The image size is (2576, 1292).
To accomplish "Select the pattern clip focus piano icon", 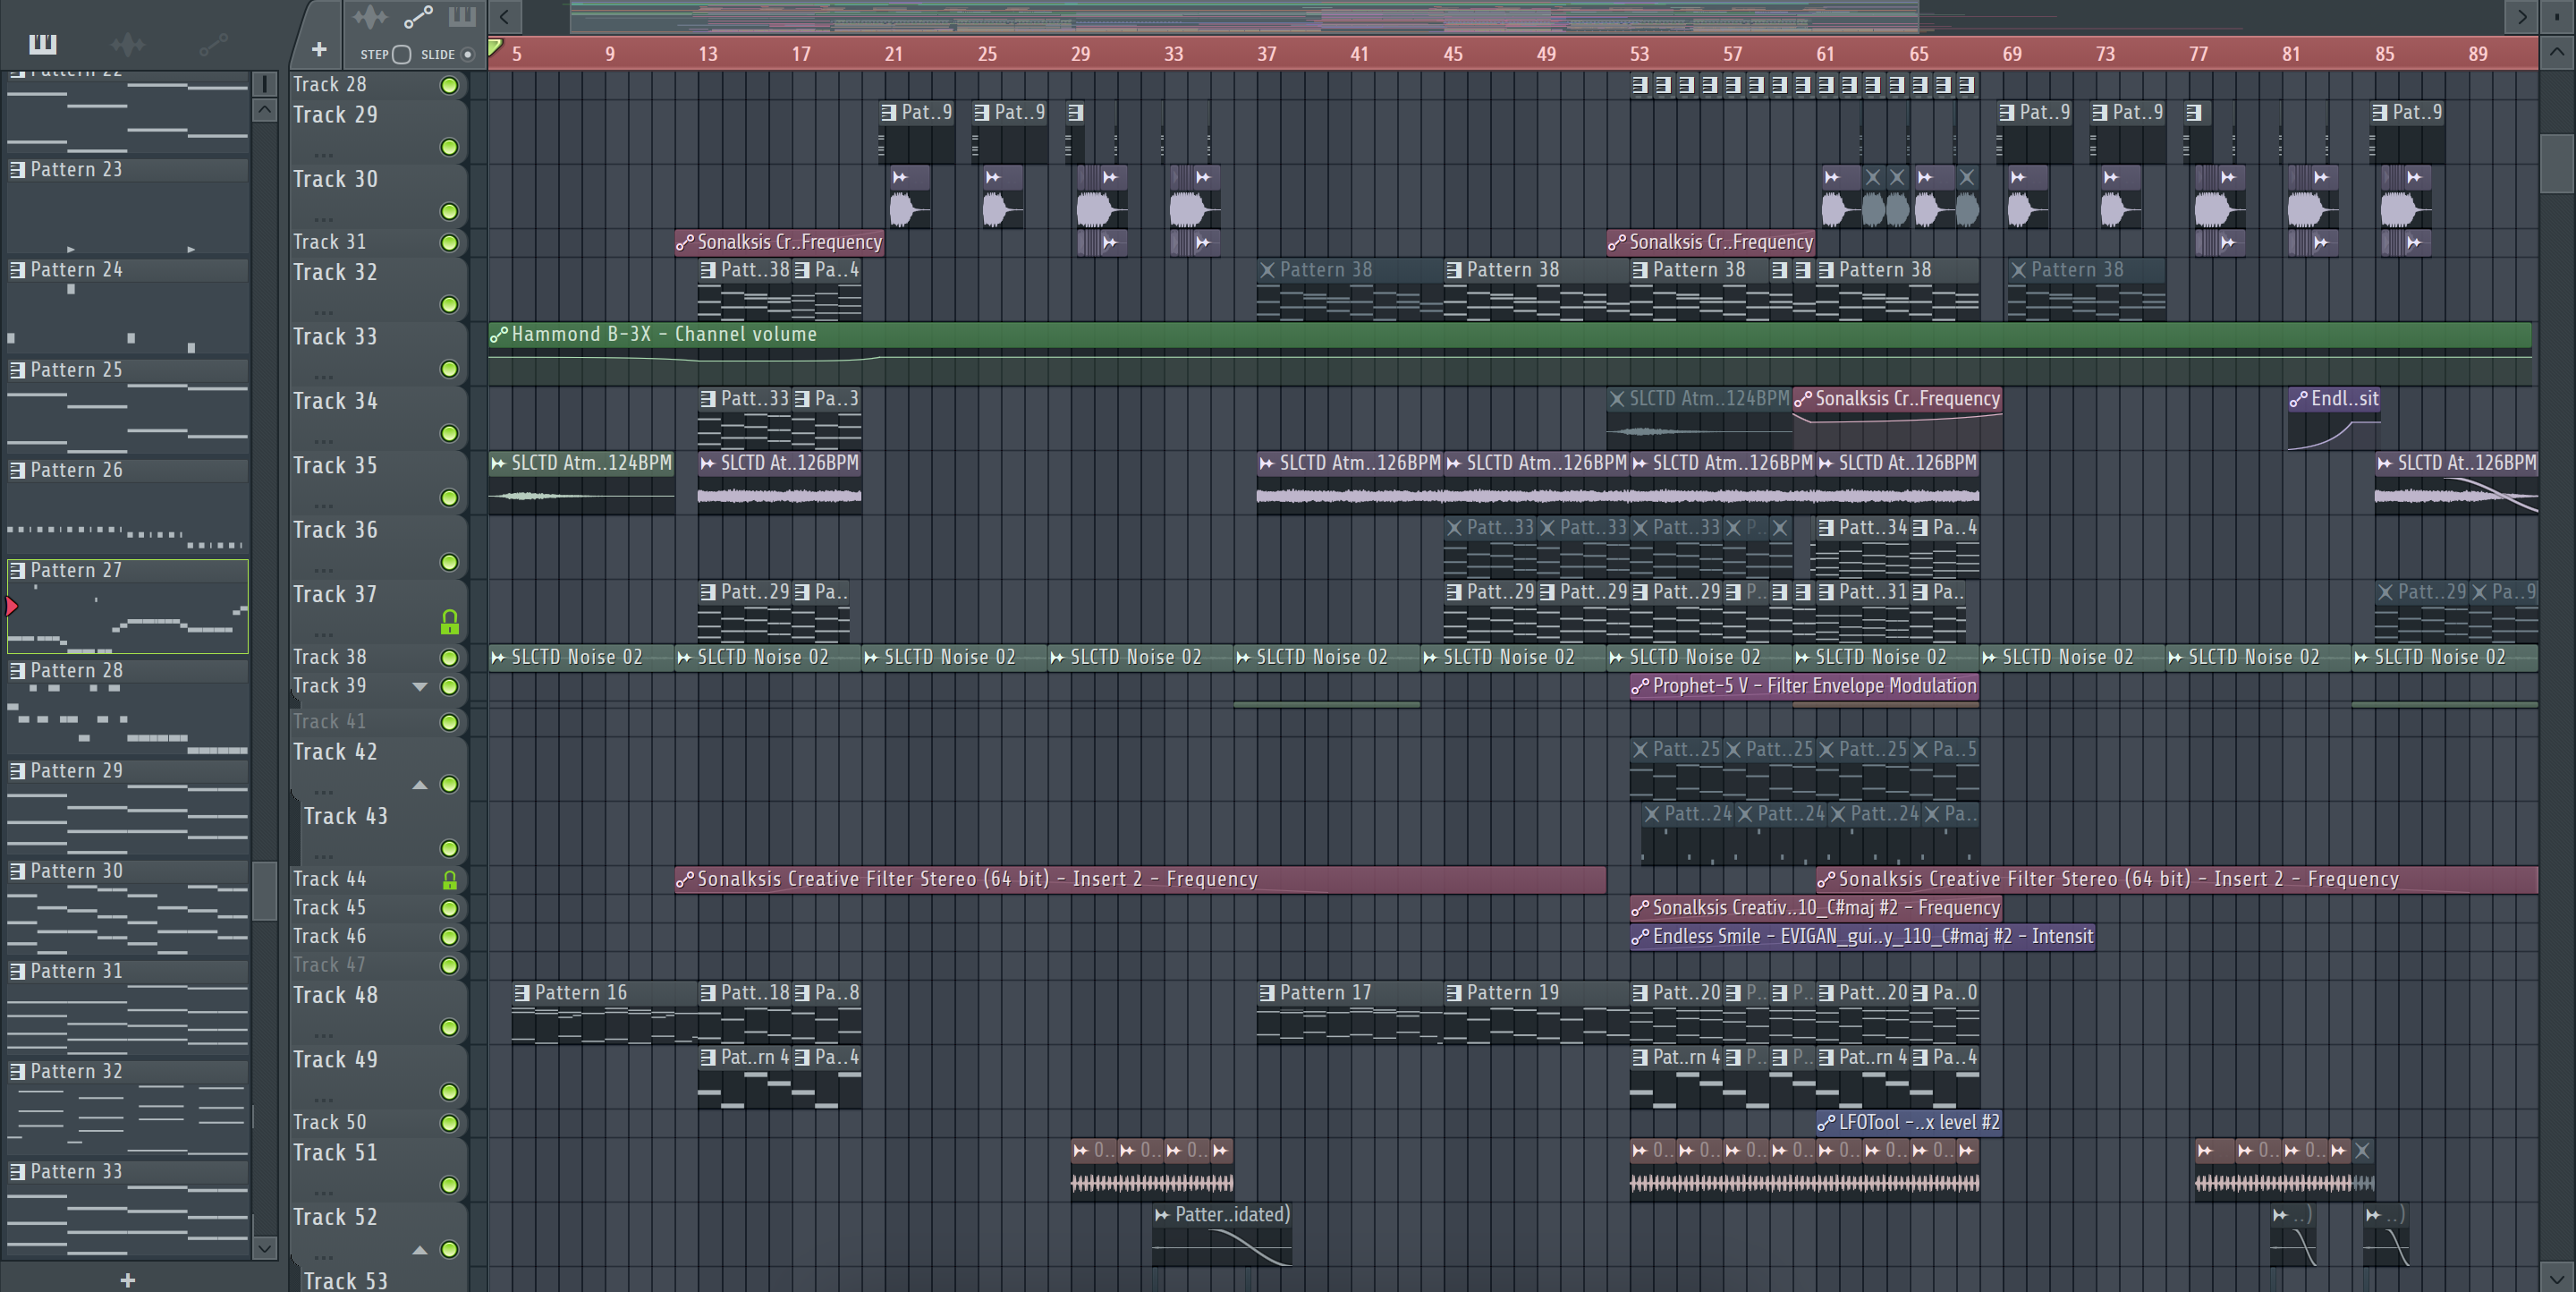I will 462,17.
